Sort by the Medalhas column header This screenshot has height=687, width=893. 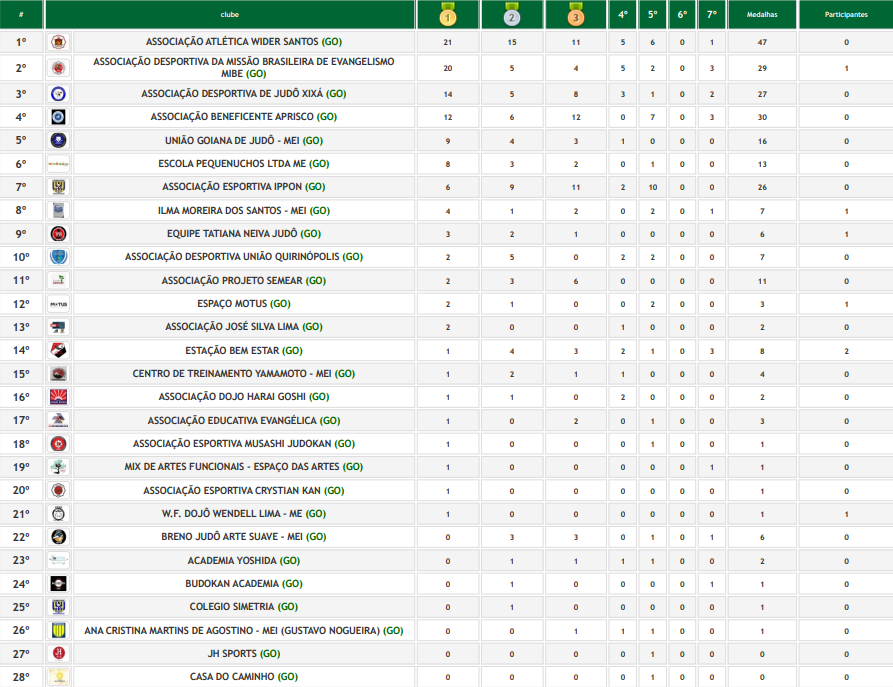click(762, 16)
